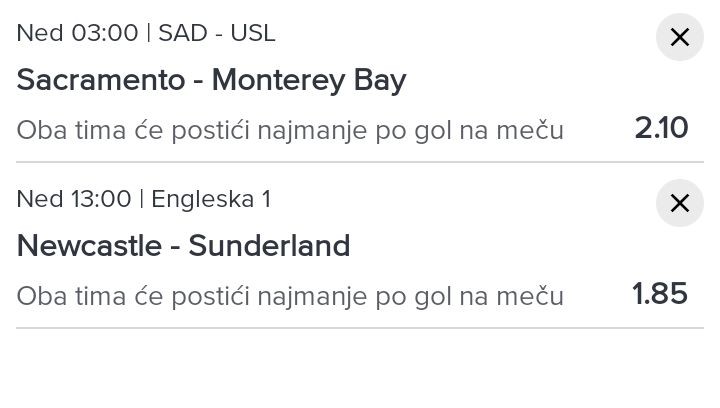The width and height of the screenshot is (720, 408).
Task: Click the 2.10 odds value
Action: coord(661,128)
